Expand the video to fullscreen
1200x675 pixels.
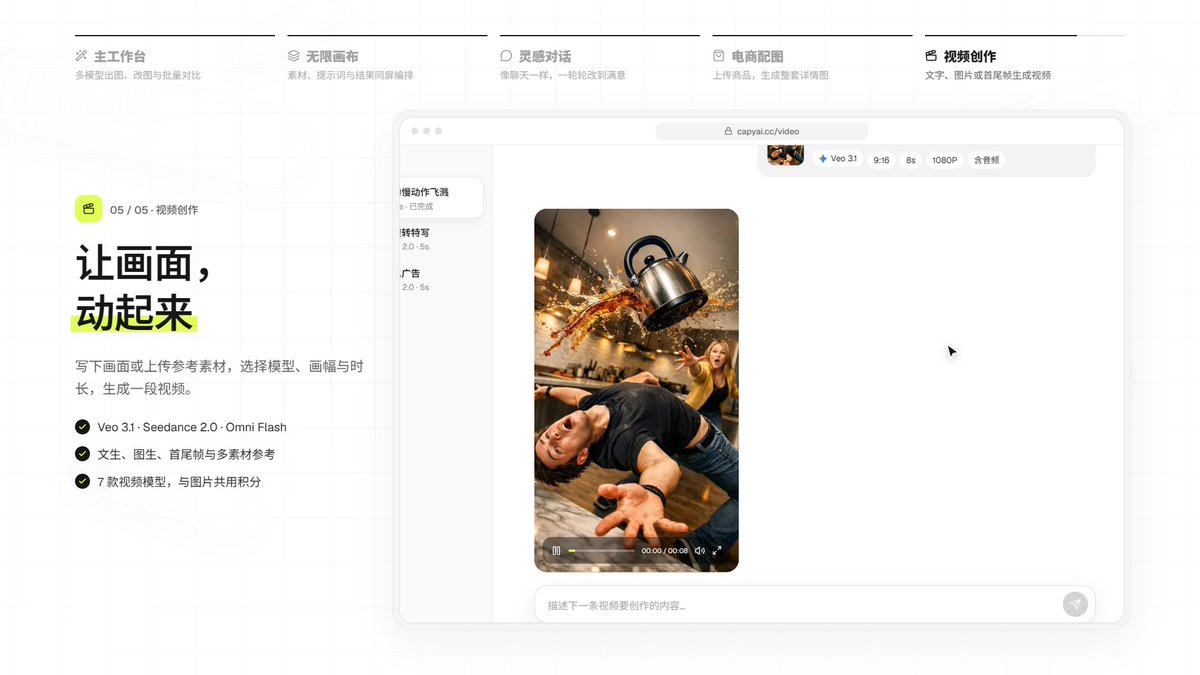tap(717, 550)
